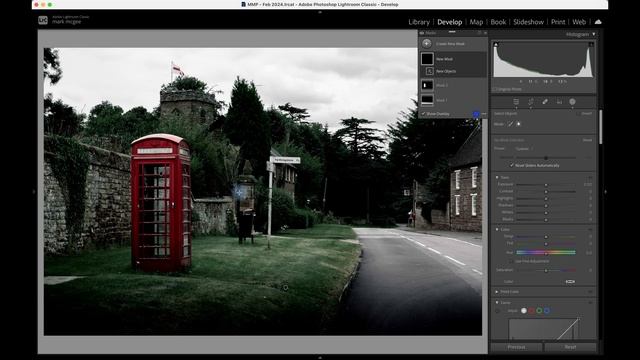Collapse the Tone section triangle

tap(497, 178)
